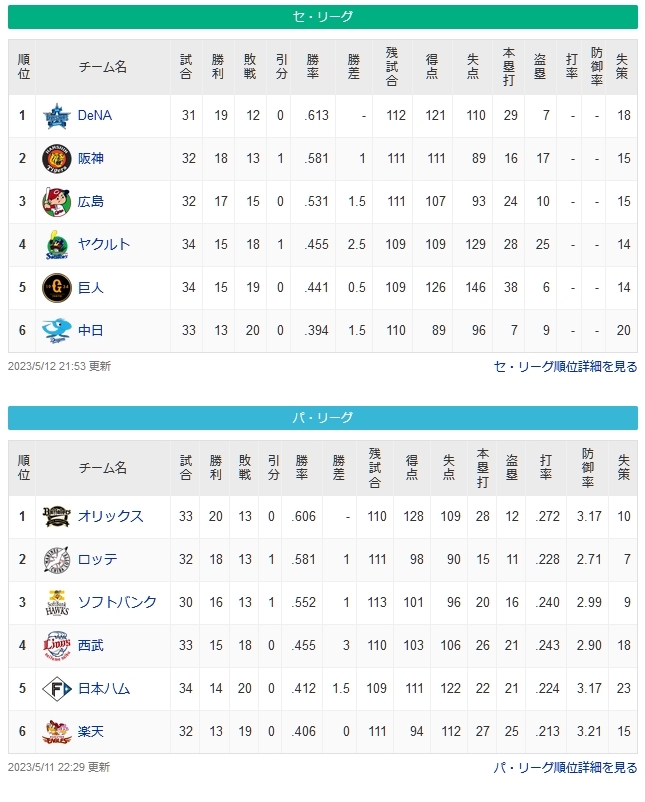Click the Pacific League 防御率 column header
The image size is (645, 802).
pyautogui.click(x=587, y=468)
